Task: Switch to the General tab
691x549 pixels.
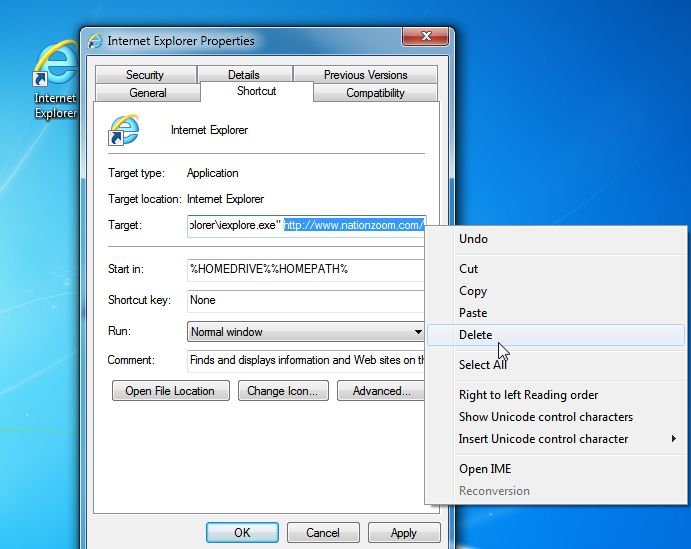Action: coord(148,93)
